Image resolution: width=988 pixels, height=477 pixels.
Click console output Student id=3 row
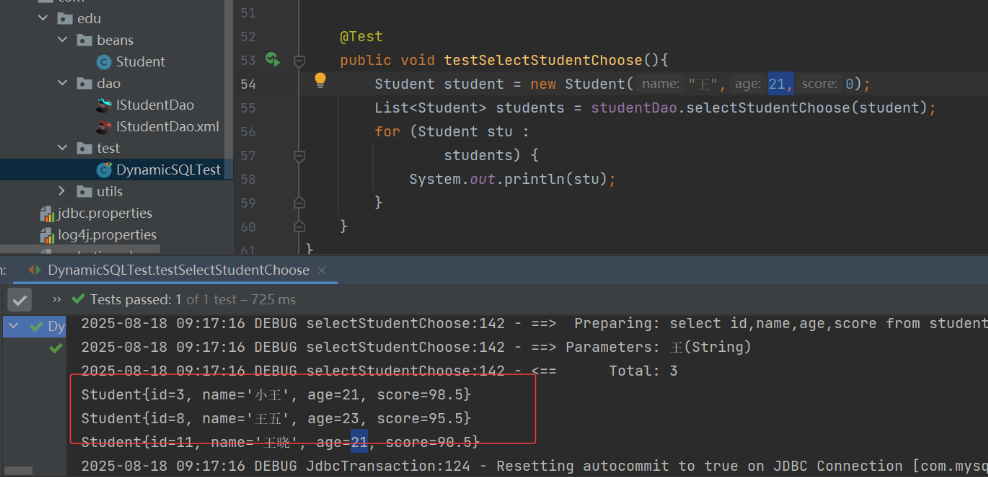click(x=276, y=395)
